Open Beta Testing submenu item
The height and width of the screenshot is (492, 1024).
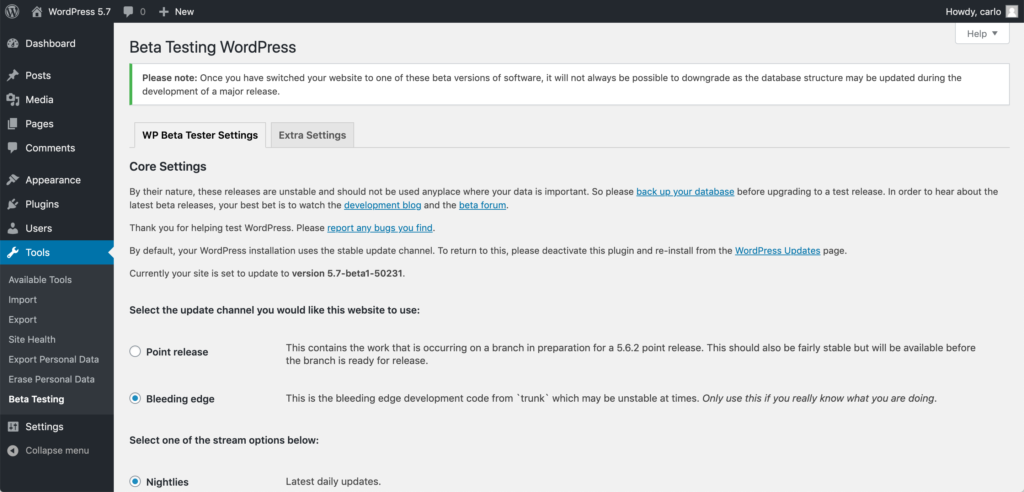click(x=36, y=399)
